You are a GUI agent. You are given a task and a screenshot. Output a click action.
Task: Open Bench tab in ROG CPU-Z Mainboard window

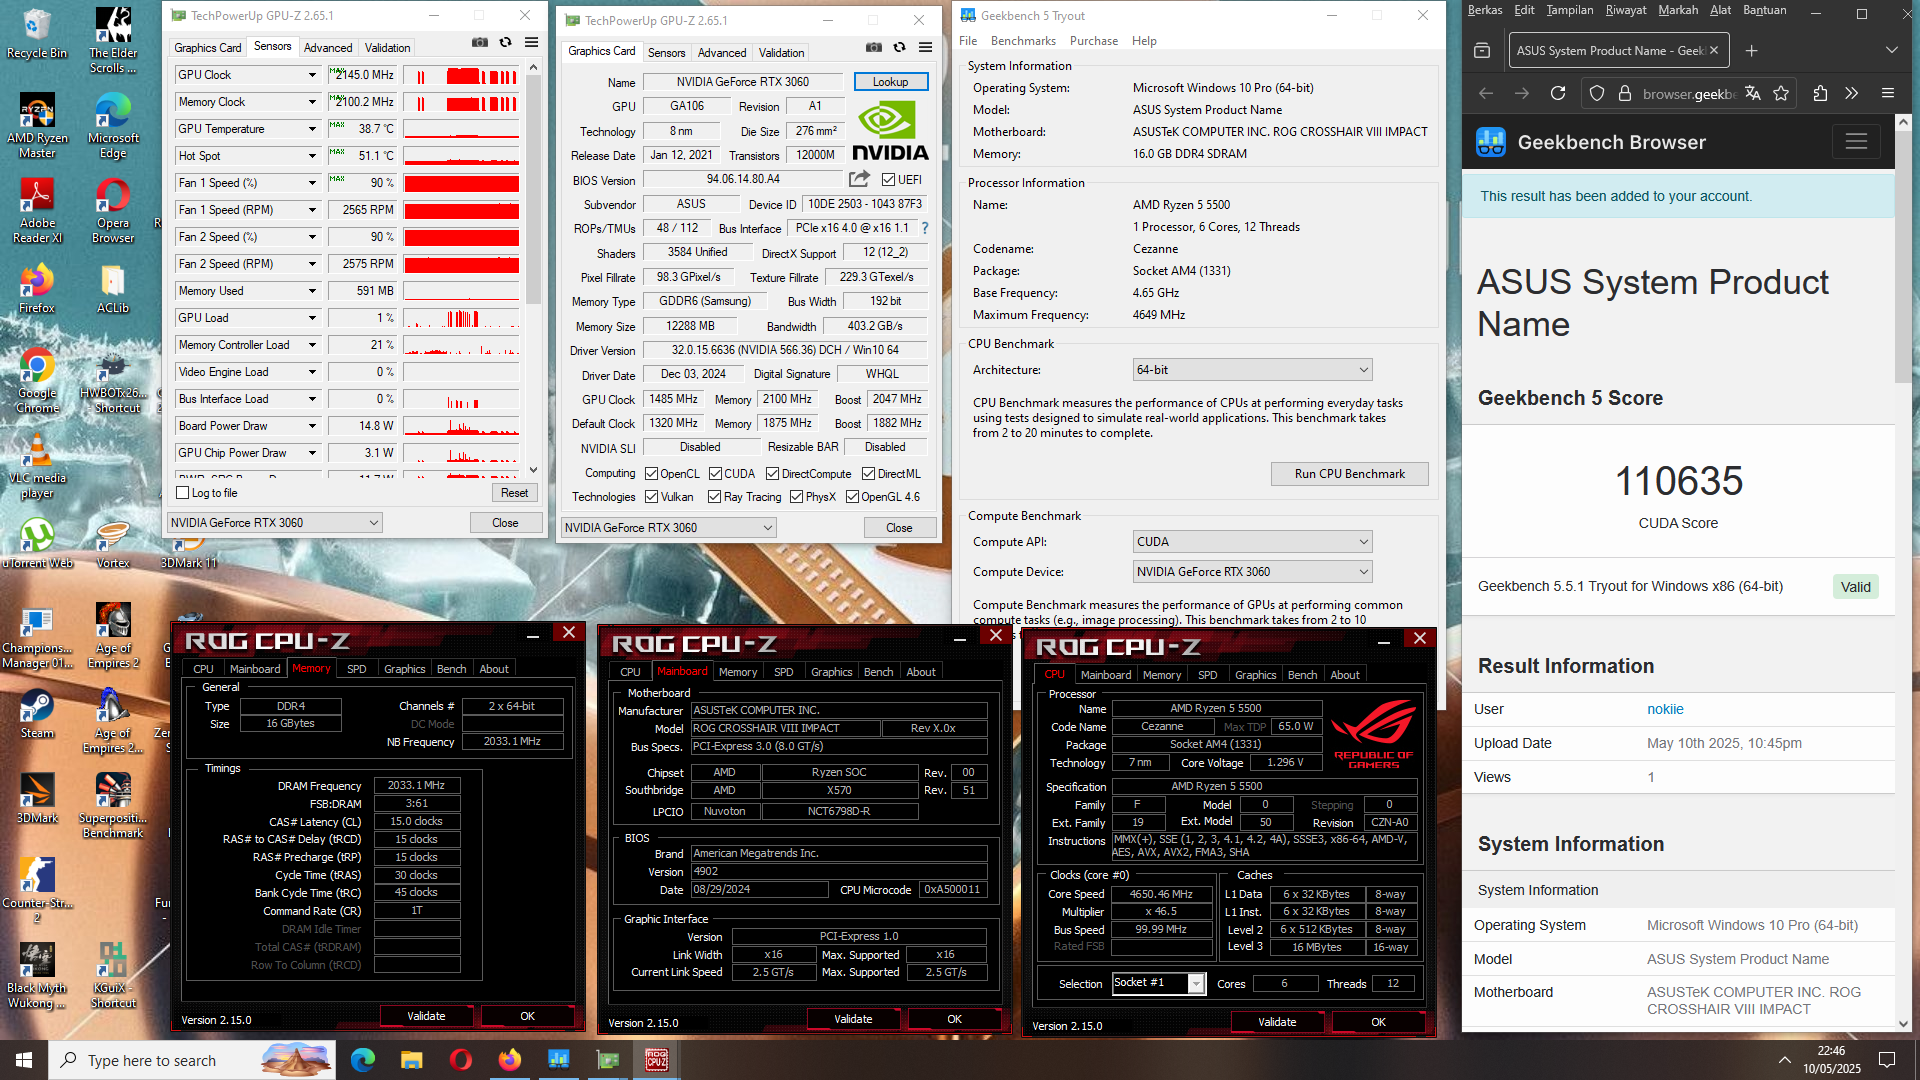878,672
